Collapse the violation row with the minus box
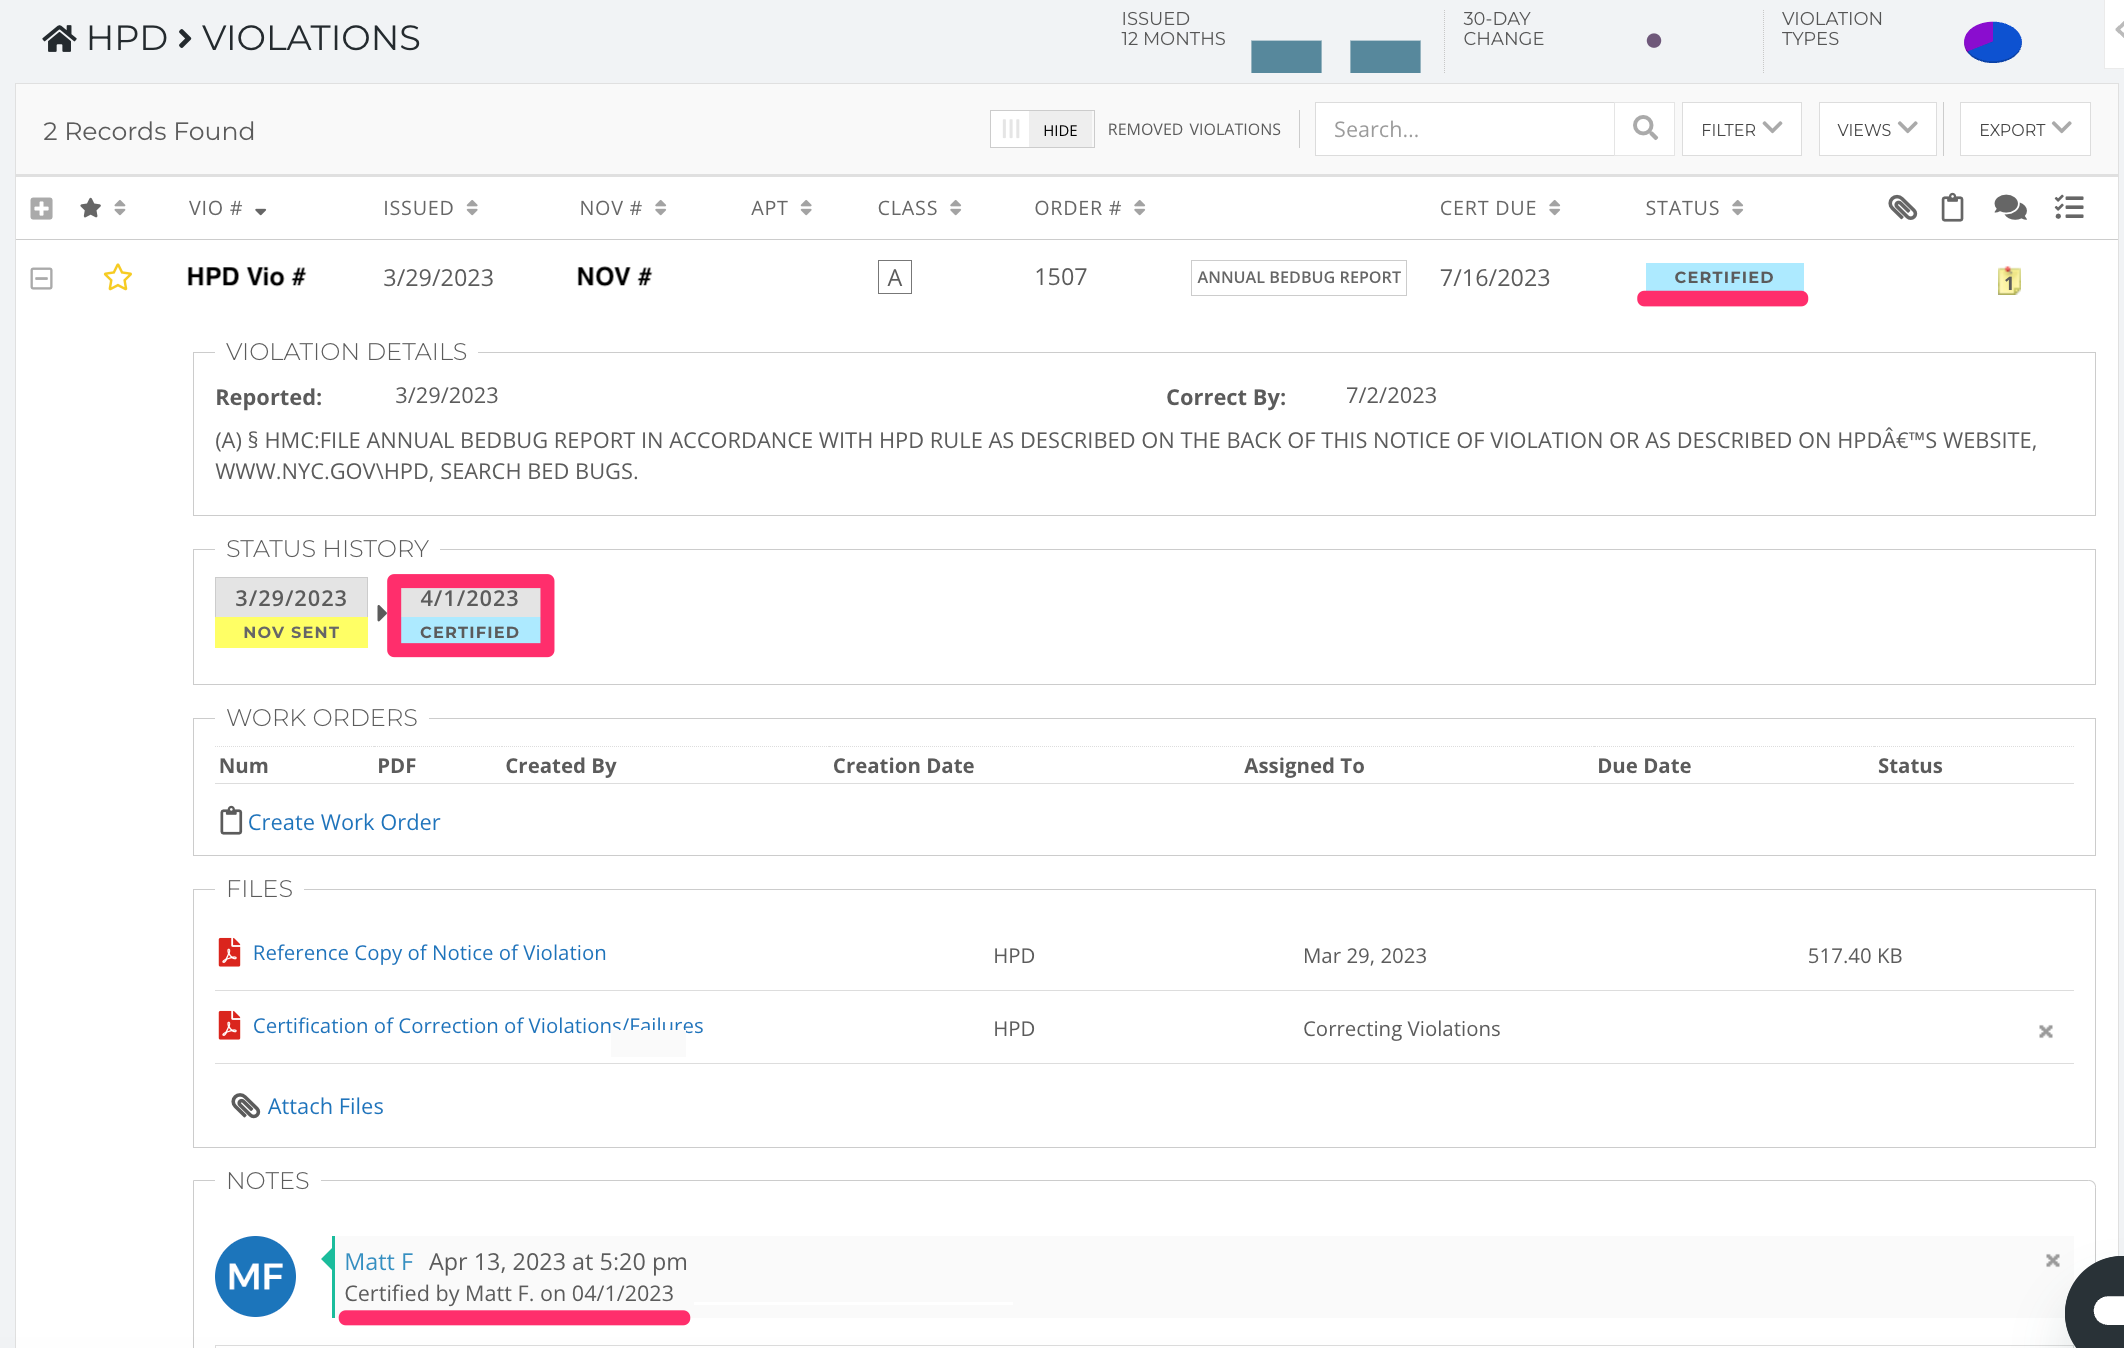 click(x=41, y=278)
